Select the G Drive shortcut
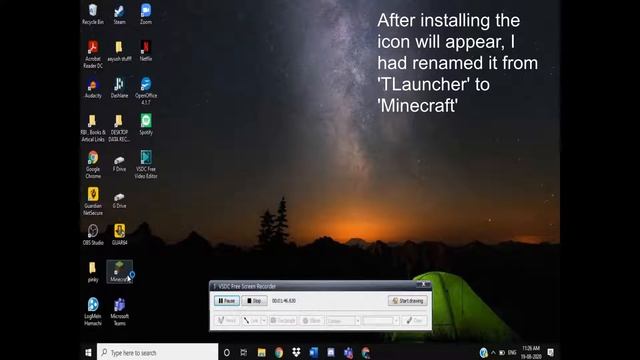Screen dimensions: 640x360 tap(119, 199)
